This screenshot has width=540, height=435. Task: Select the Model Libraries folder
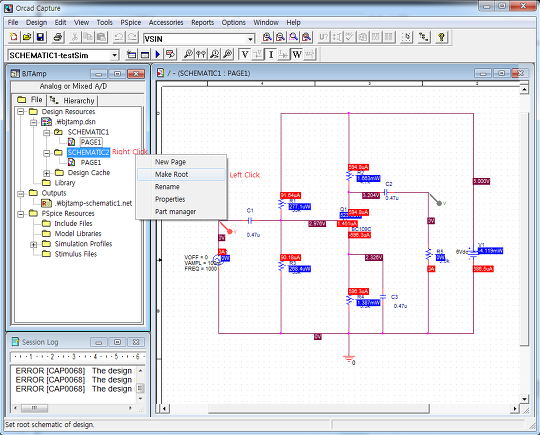[x=78, y=234]
